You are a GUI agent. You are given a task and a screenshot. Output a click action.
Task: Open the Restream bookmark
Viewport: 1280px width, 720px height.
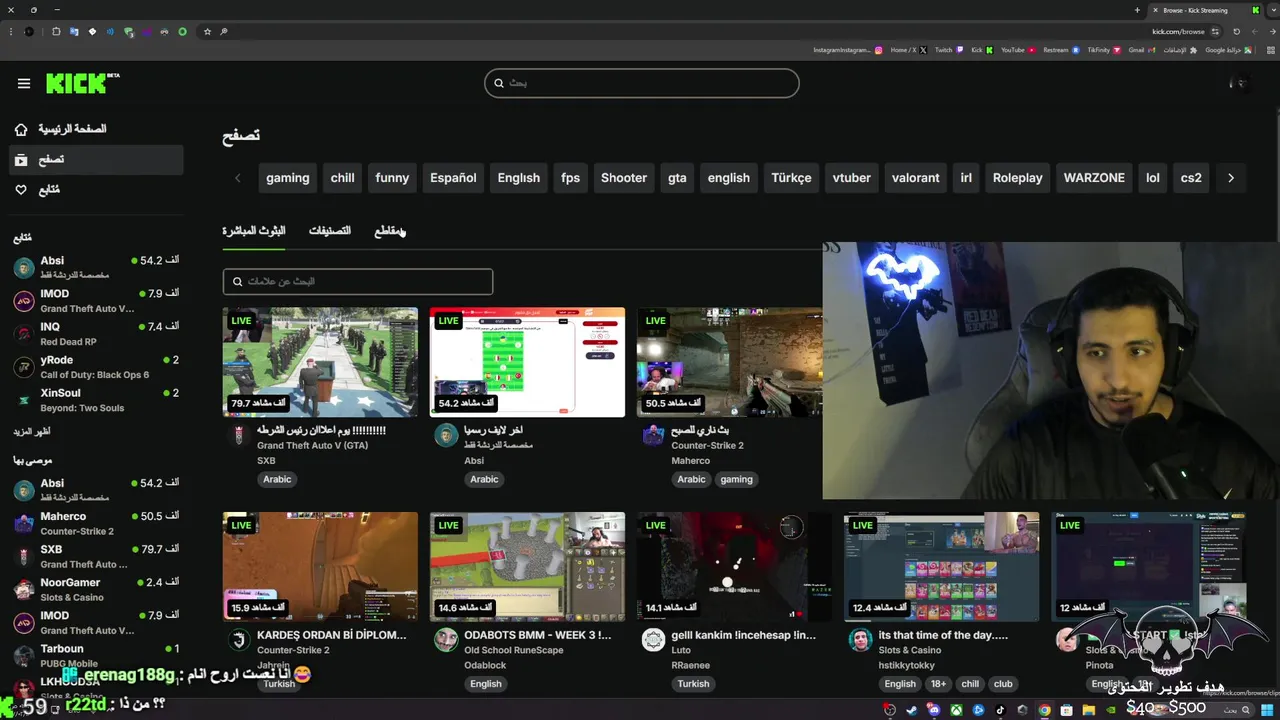1062,50
